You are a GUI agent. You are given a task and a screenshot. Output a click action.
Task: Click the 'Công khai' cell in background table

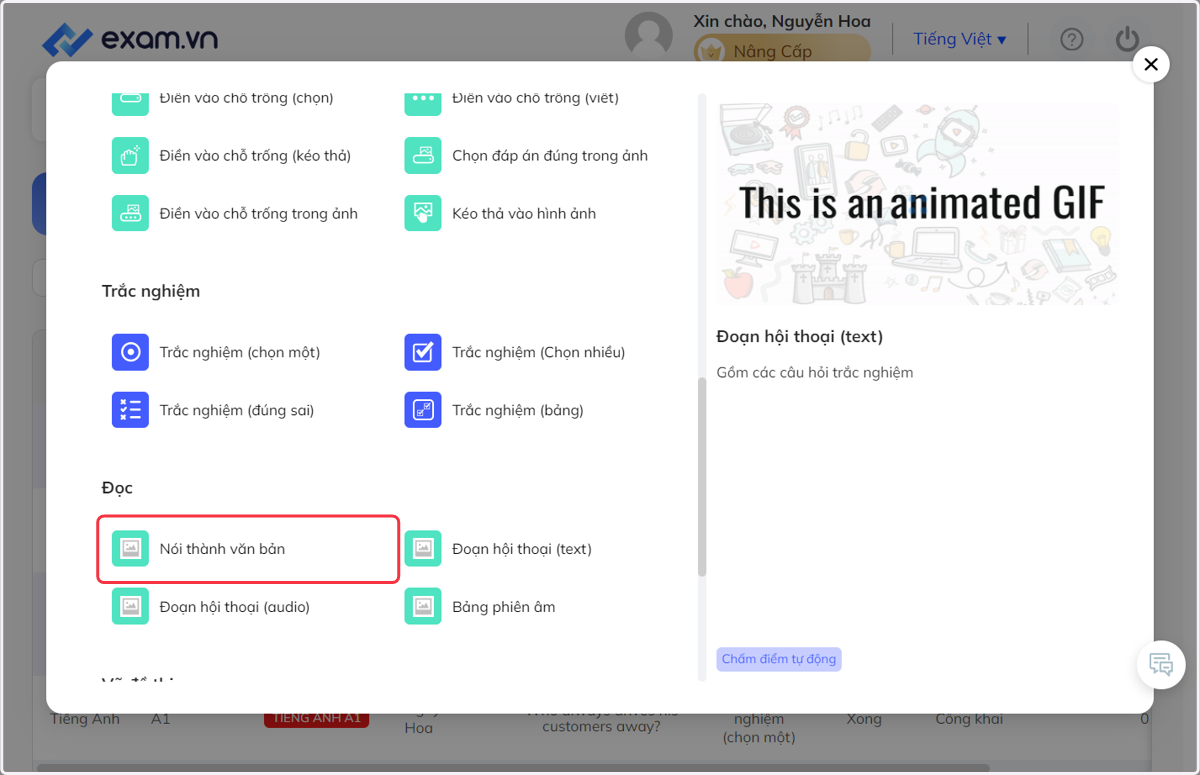[969, 719]
